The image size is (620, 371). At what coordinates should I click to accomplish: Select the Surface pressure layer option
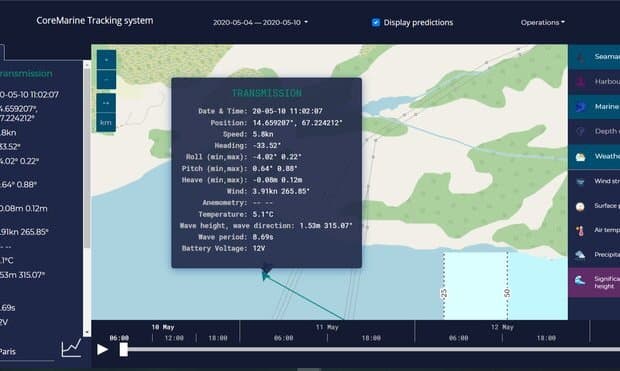coord(594,206)
